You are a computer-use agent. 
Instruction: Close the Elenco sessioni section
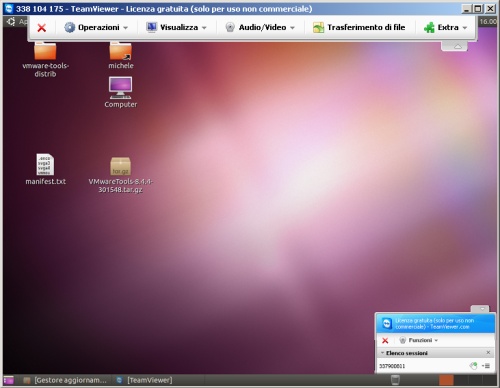[488, 353]
